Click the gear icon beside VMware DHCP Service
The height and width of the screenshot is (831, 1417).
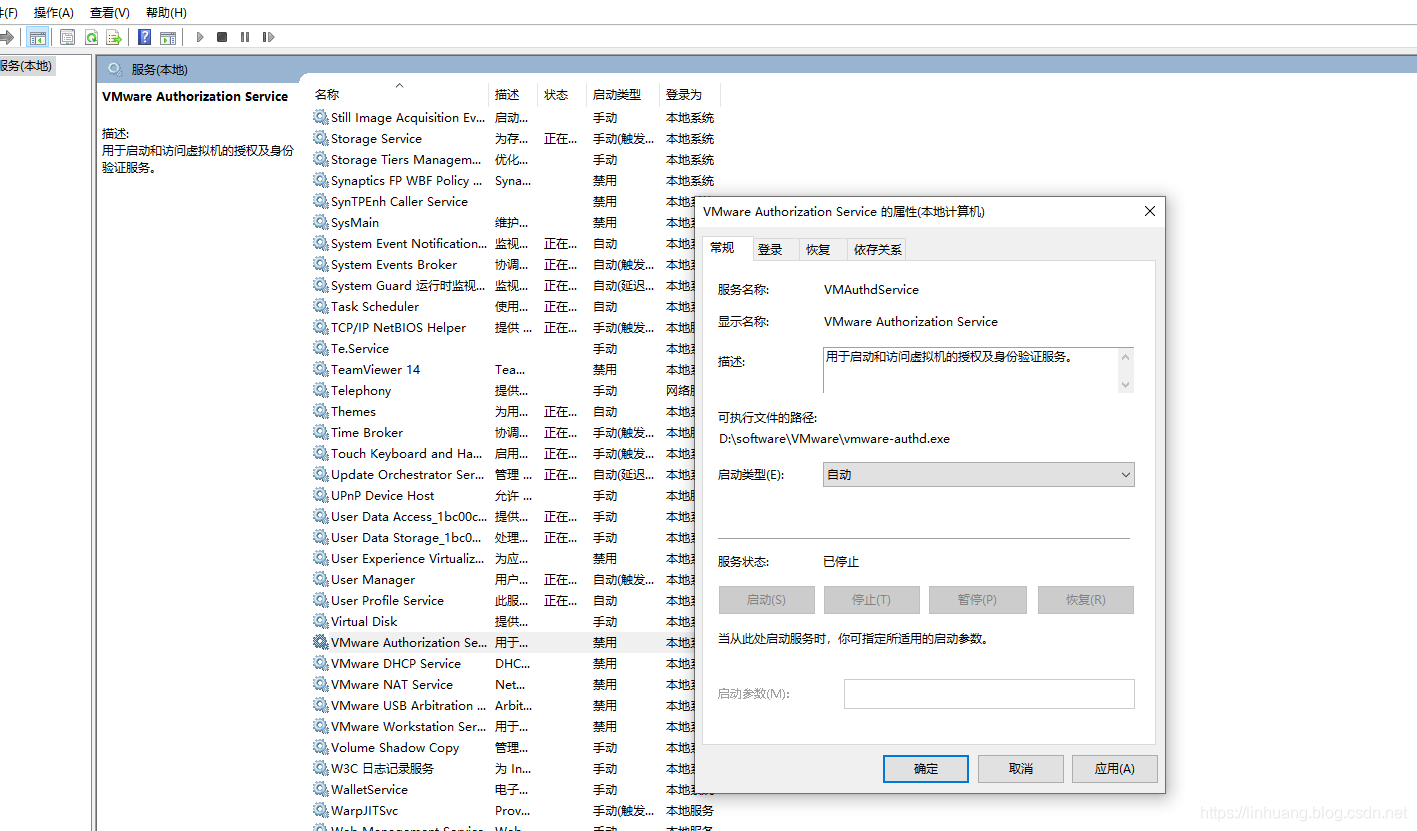pos(320,663)
